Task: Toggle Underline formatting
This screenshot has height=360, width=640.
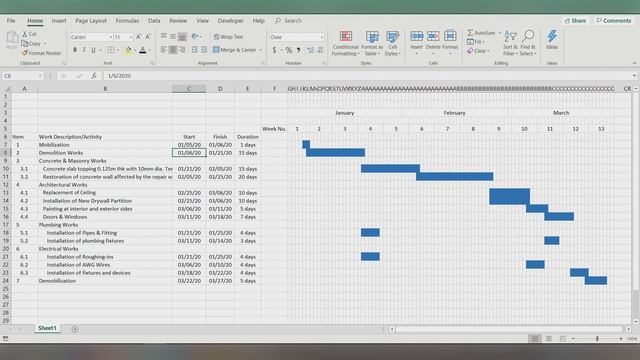Action: point(93,50)
